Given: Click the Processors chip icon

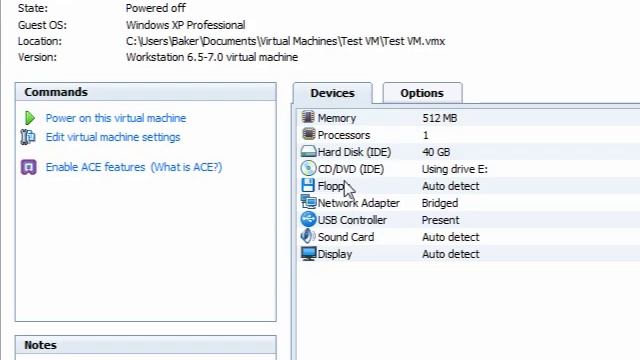Looking at the screenshot, I should pyautogui.click(x=308, y=134).
